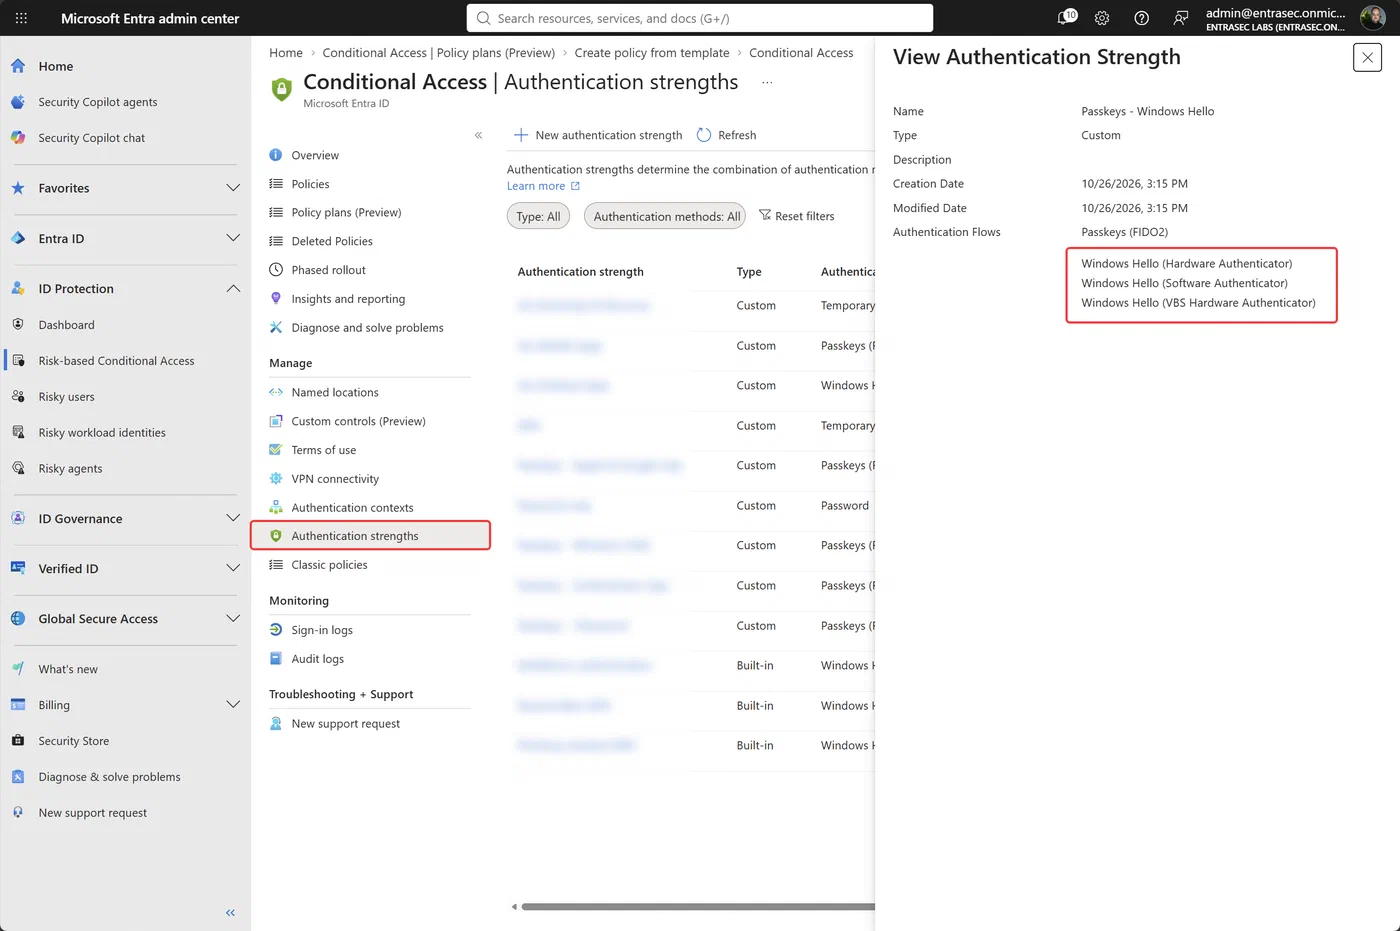
Task: Collapse the Conditional Access menu pane
Action: pos(478,135)
